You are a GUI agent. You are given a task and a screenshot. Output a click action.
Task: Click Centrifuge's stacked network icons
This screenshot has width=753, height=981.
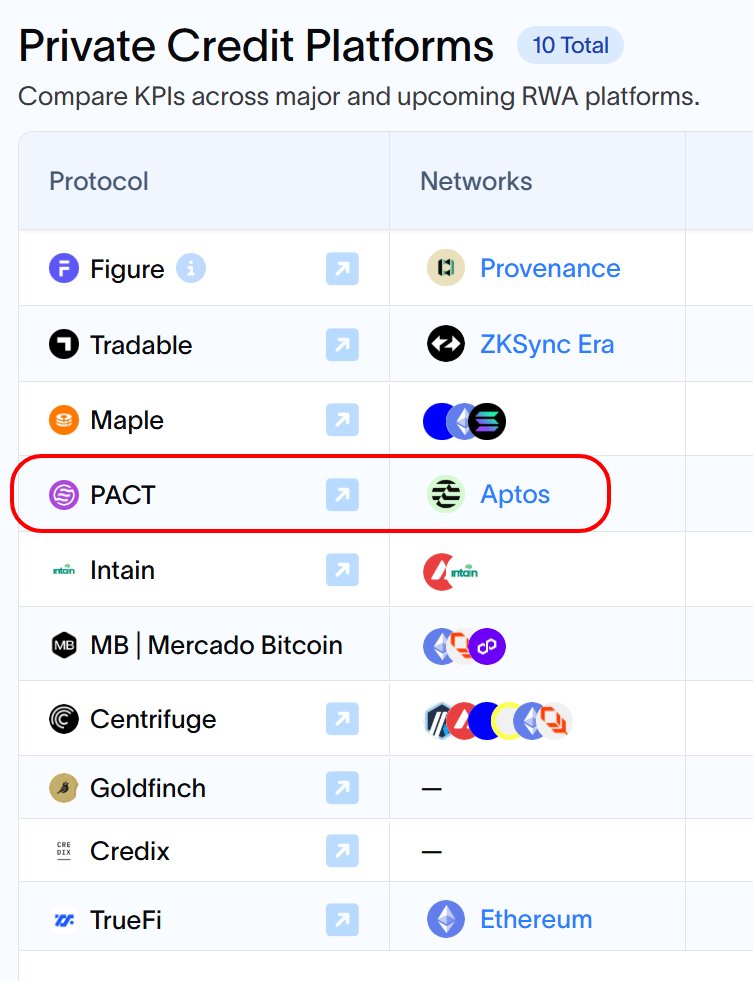tap(497, 719)
